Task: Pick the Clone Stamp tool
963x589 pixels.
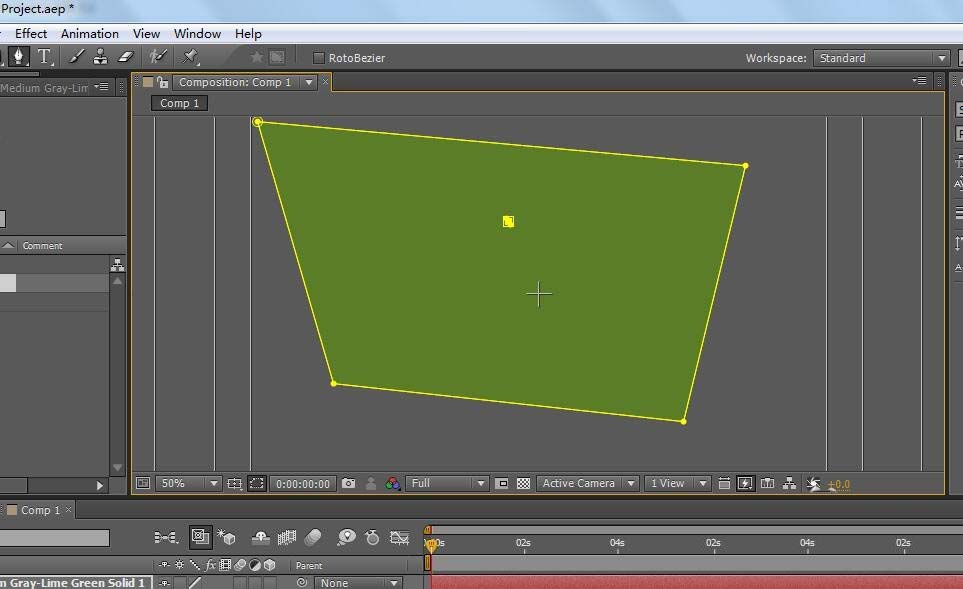Action: click(x=101, y=57)
